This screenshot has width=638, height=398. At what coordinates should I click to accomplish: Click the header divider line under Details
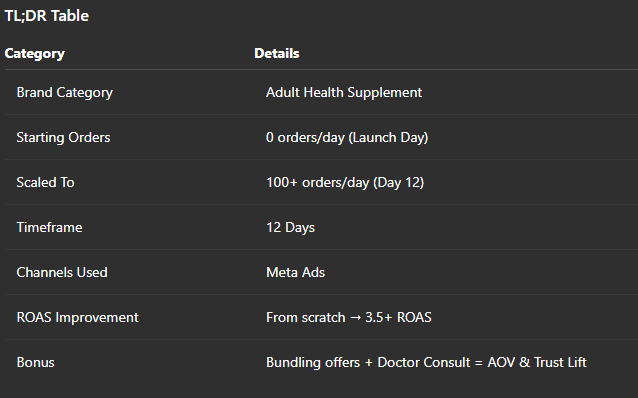(446, 70)
